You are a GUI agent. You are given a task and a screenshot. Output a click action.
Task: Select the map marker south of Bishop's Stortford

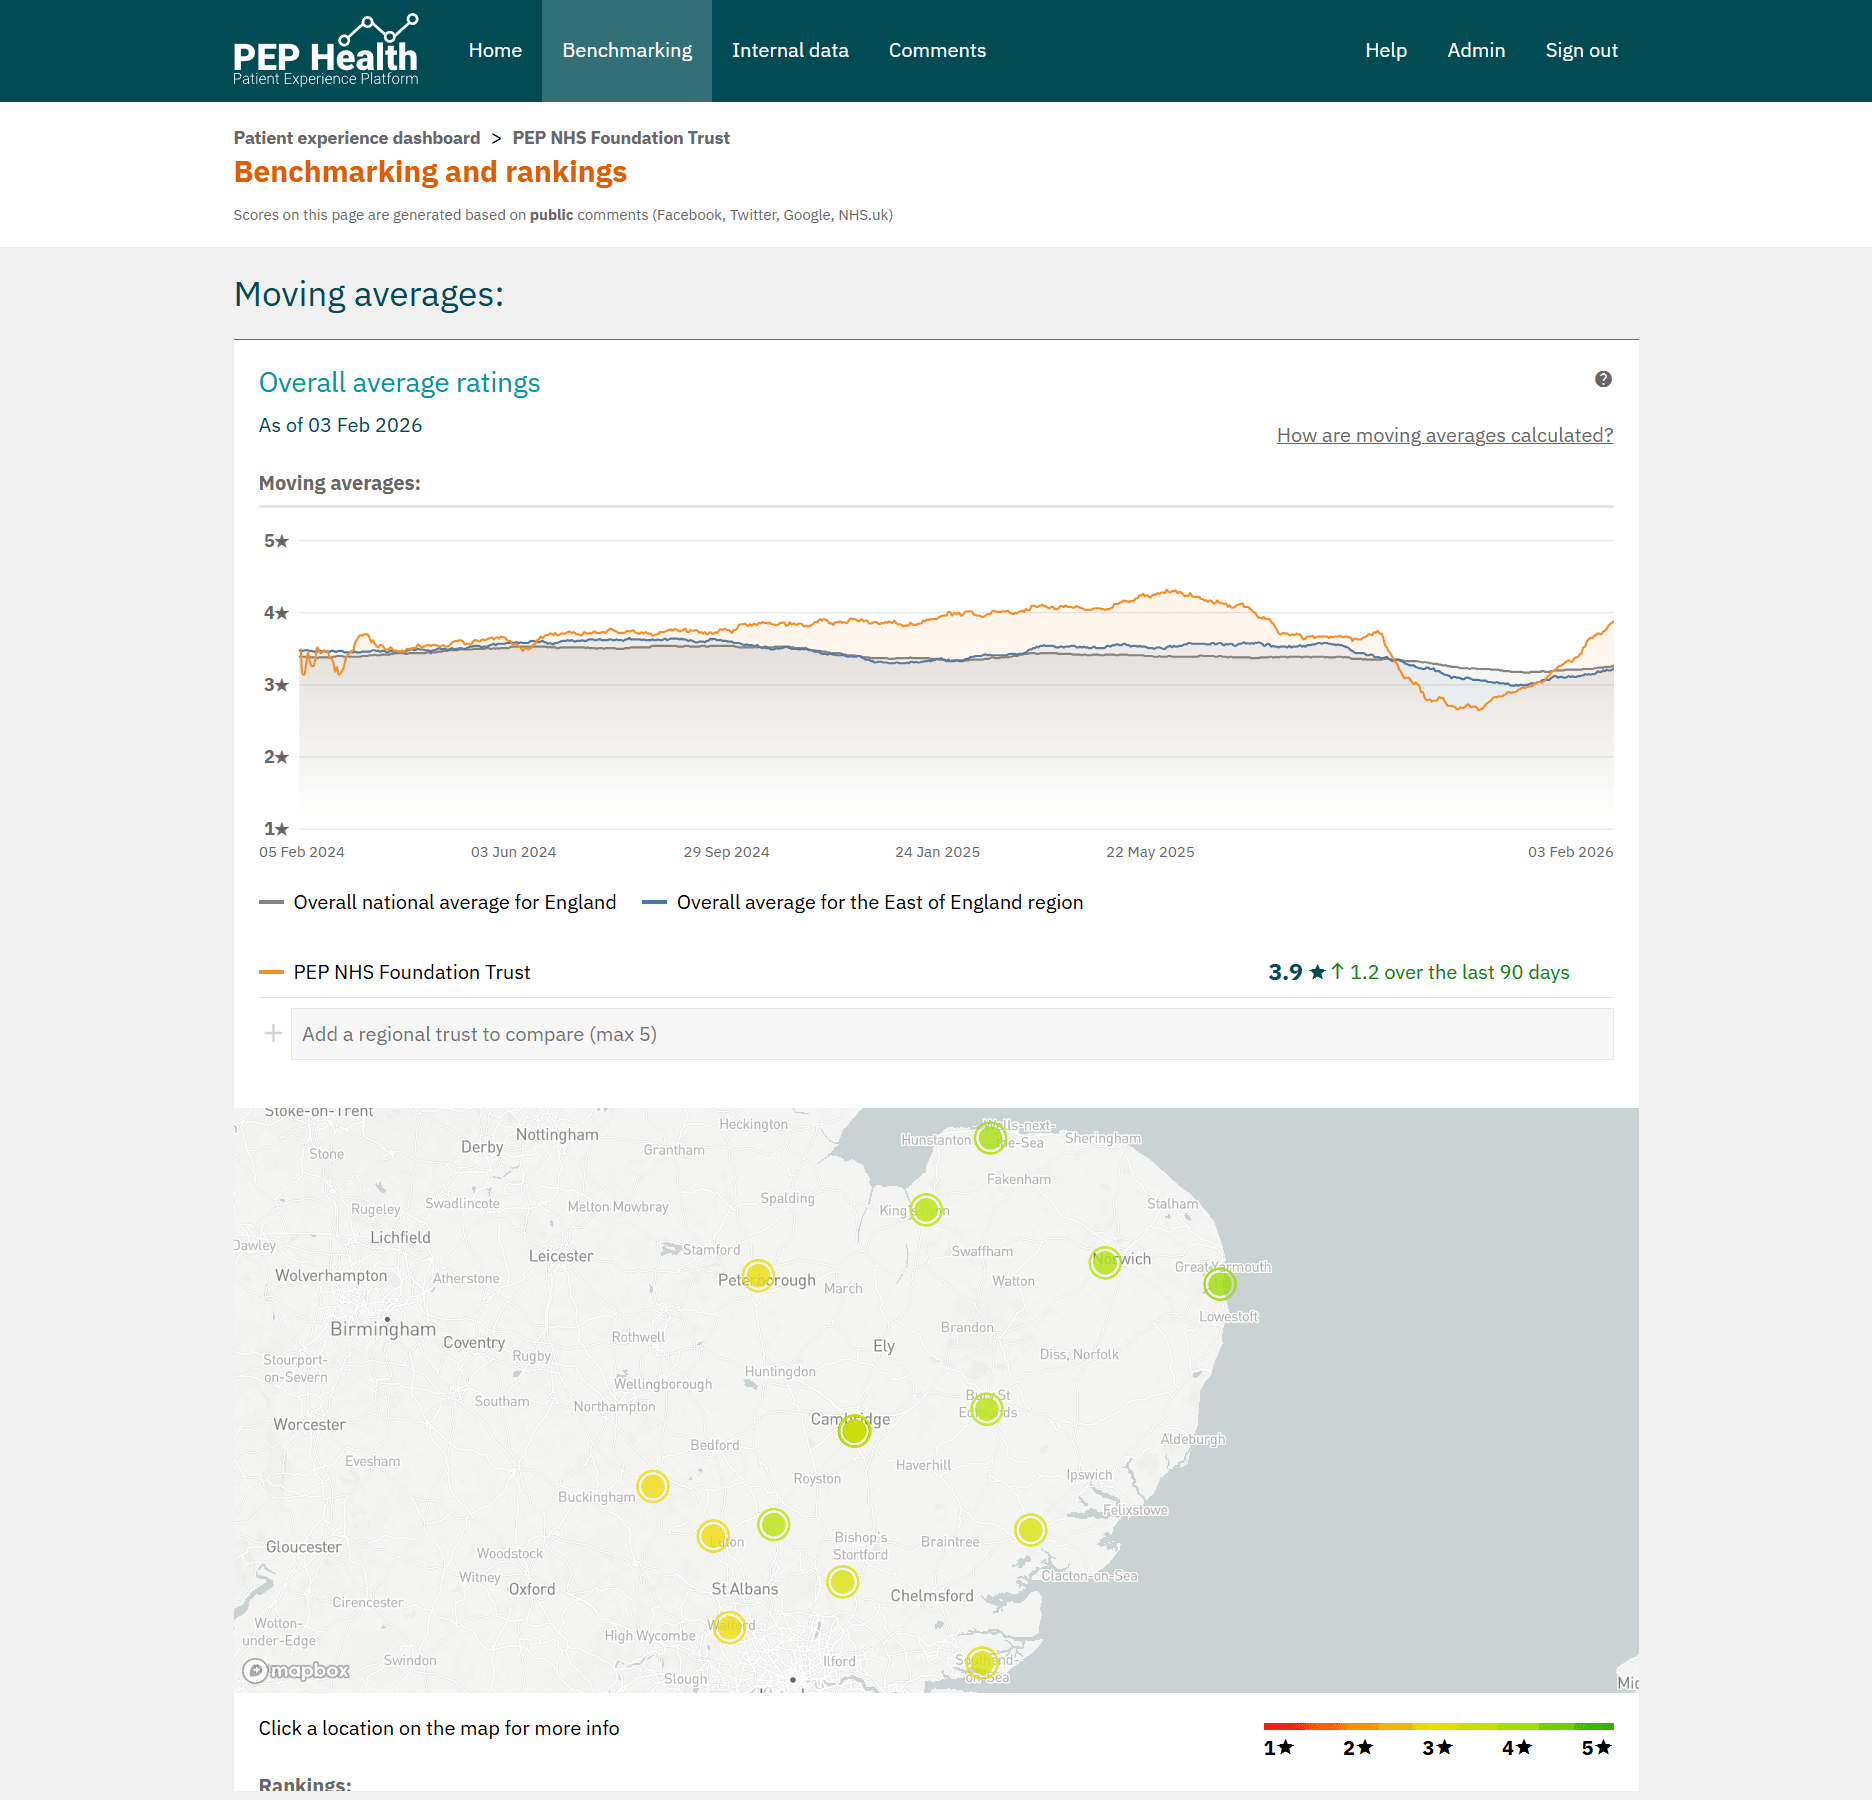843,1582
